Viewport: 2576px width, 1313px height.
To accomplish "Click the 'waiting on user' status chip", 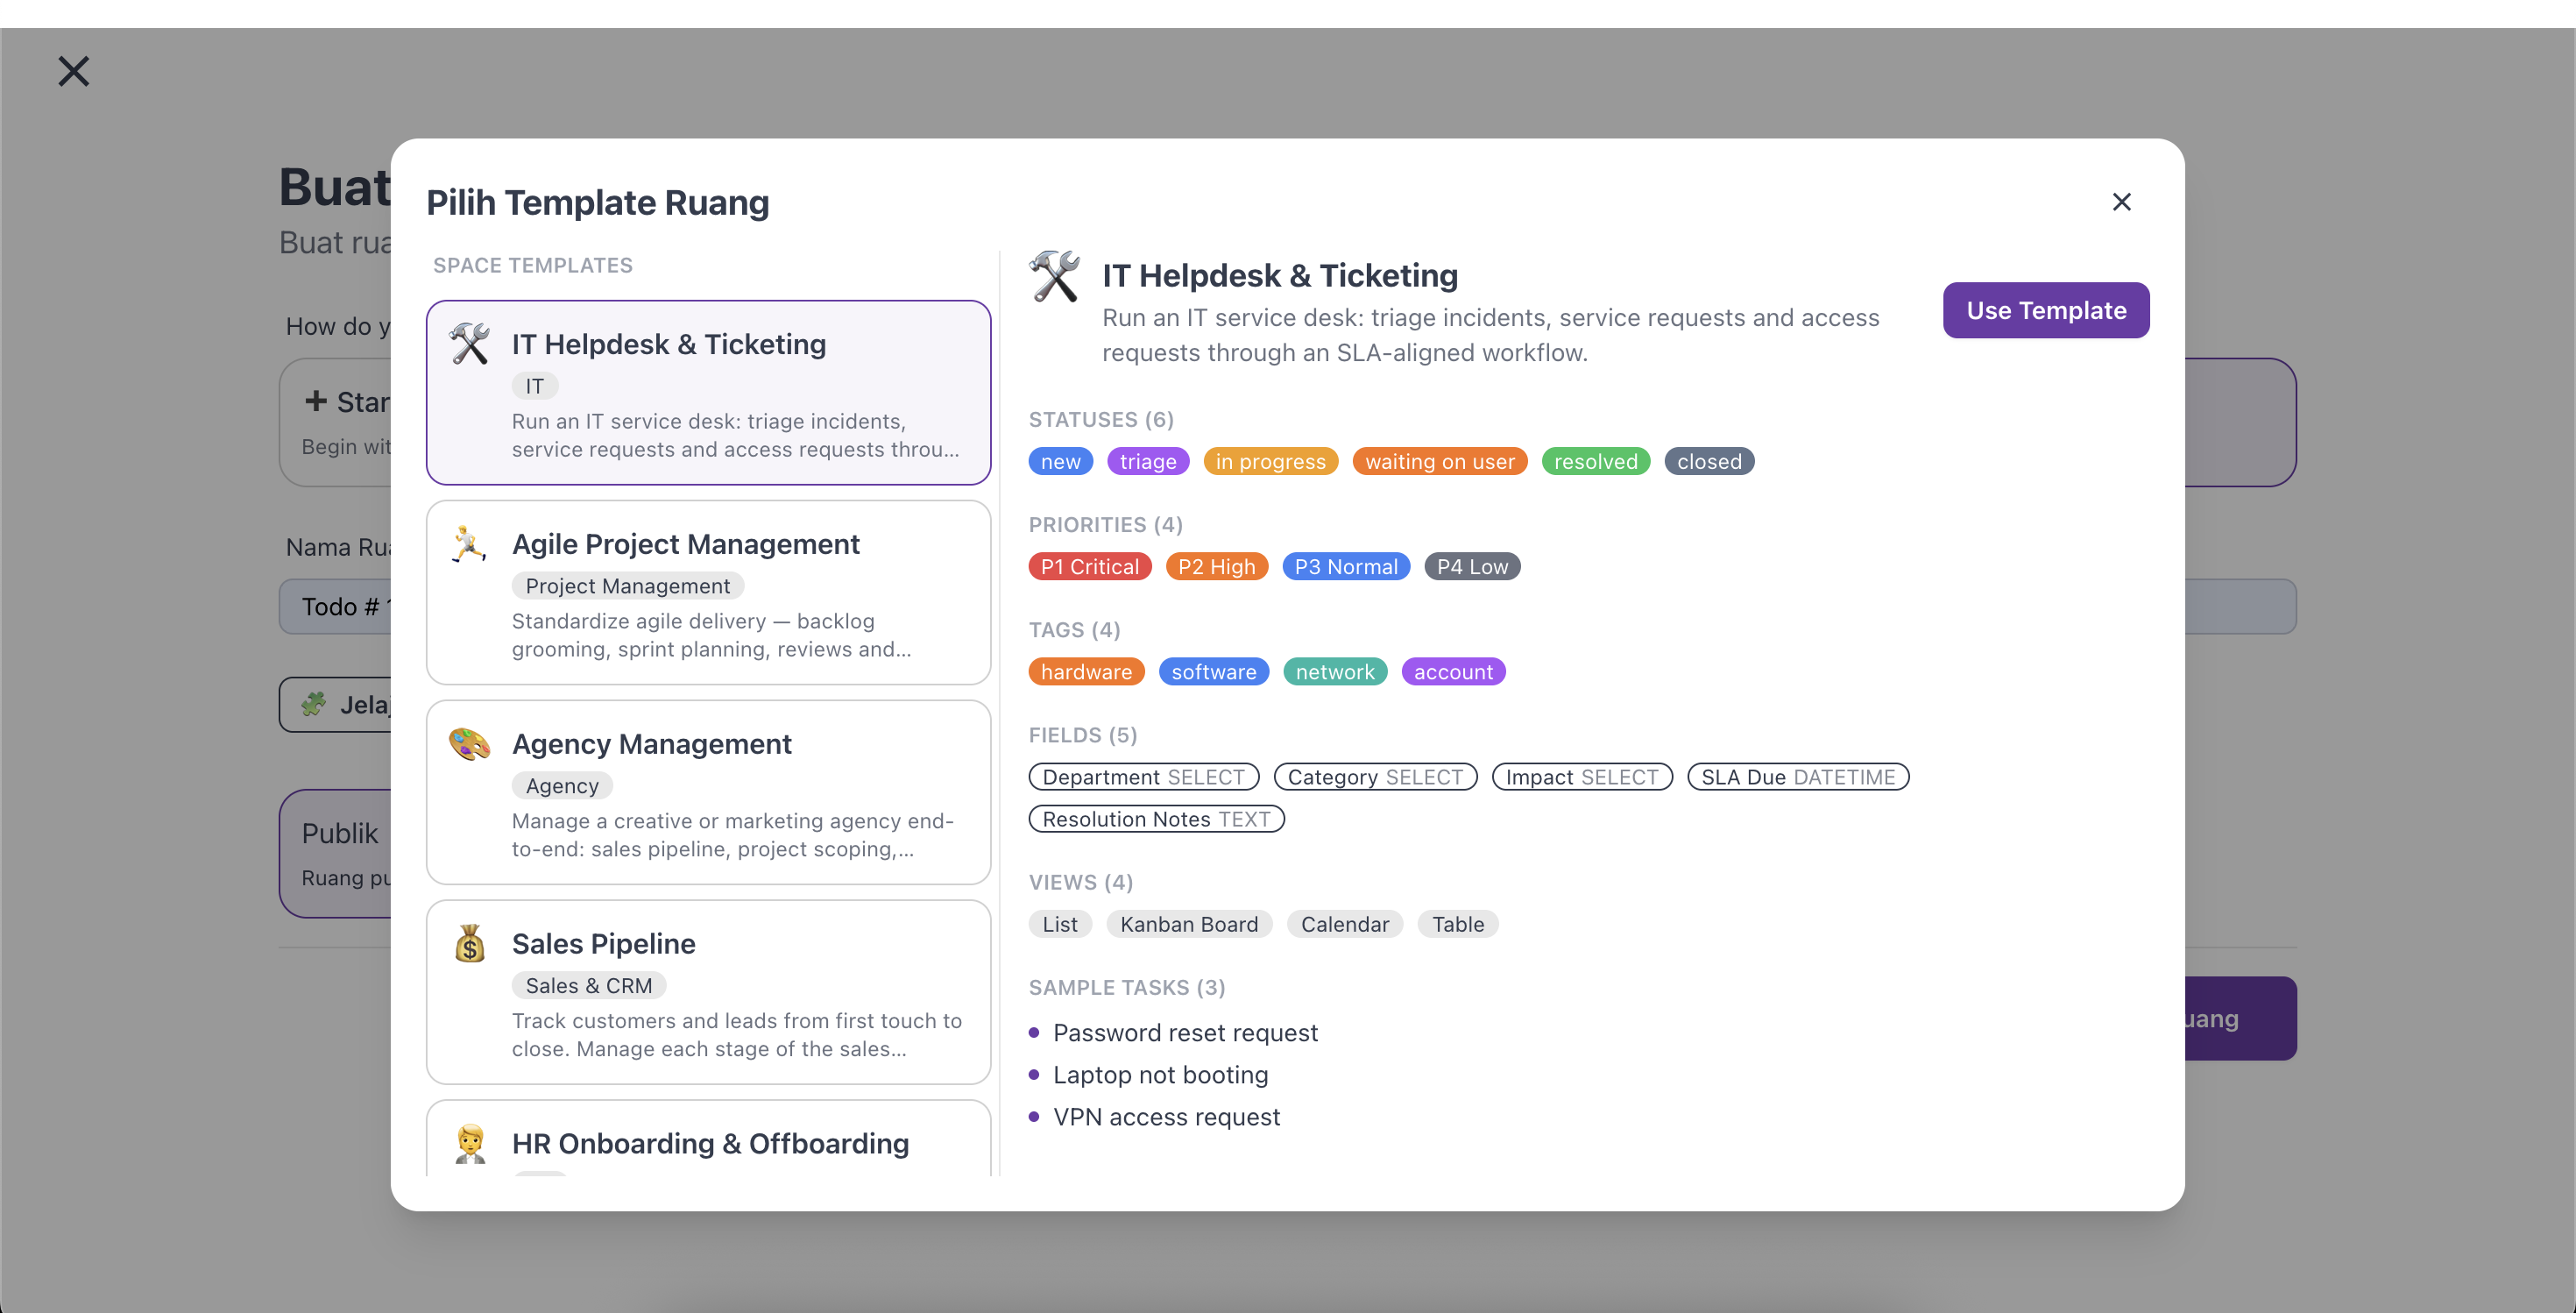I will [x=1440, y=461].
